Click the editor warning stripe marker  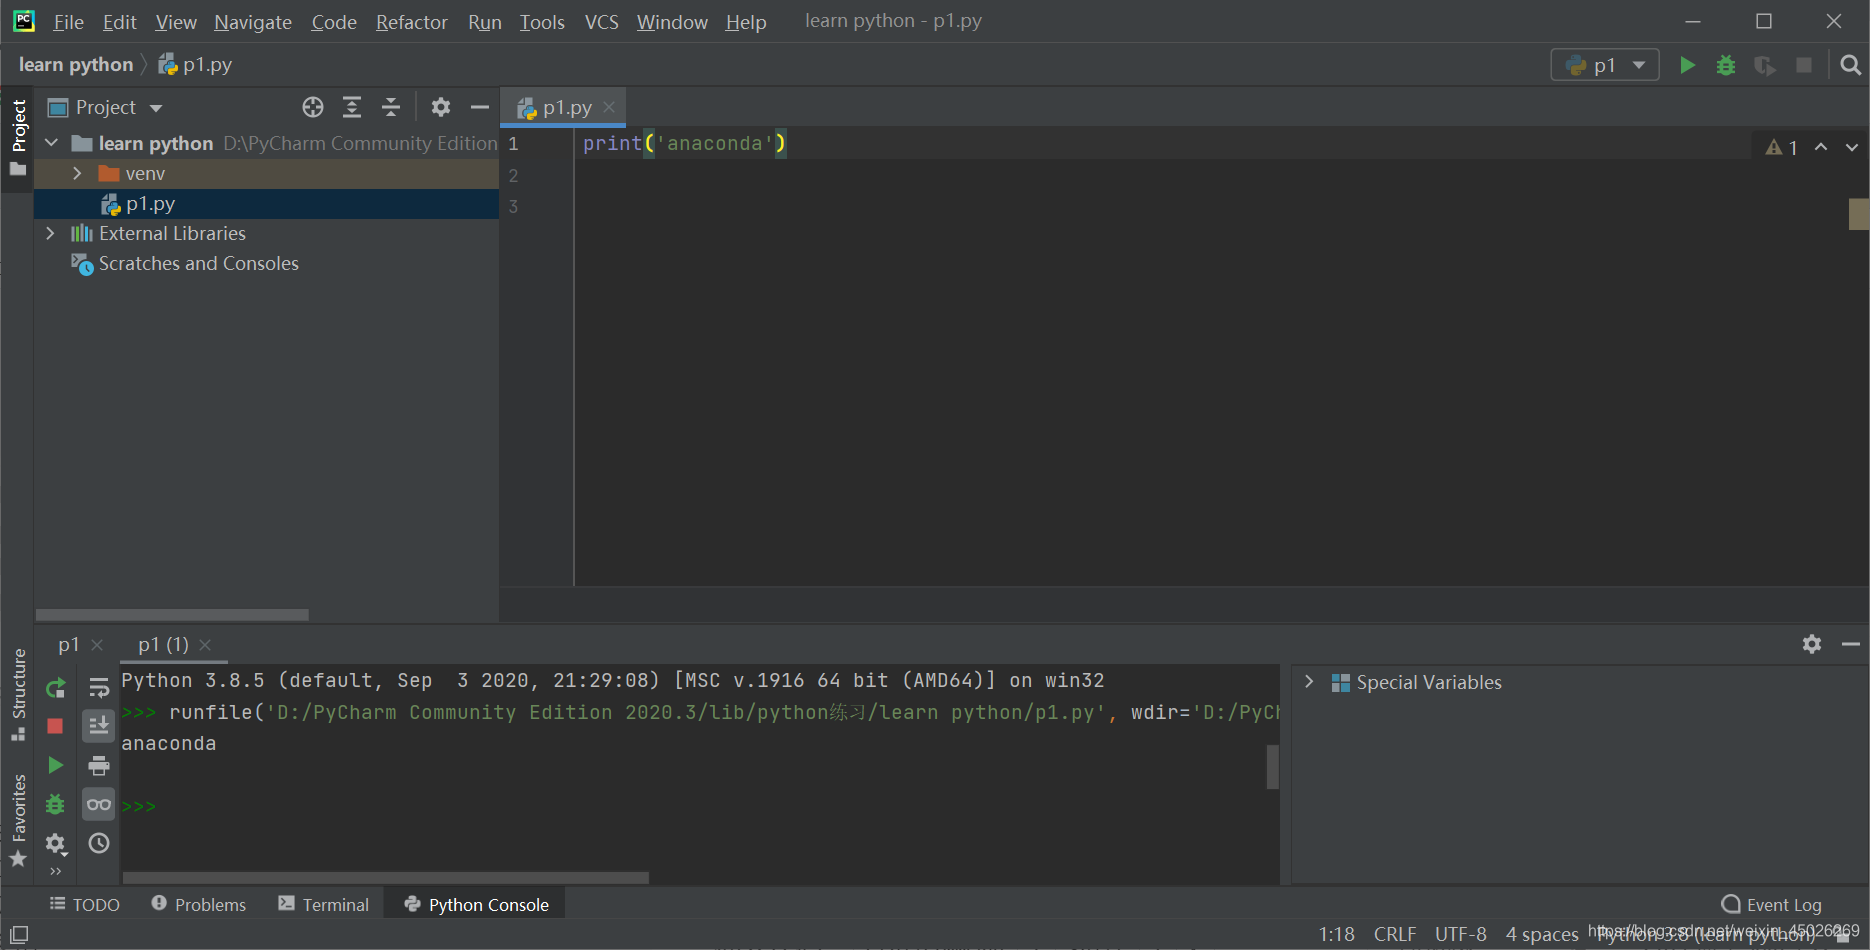tap(1859, 214)
